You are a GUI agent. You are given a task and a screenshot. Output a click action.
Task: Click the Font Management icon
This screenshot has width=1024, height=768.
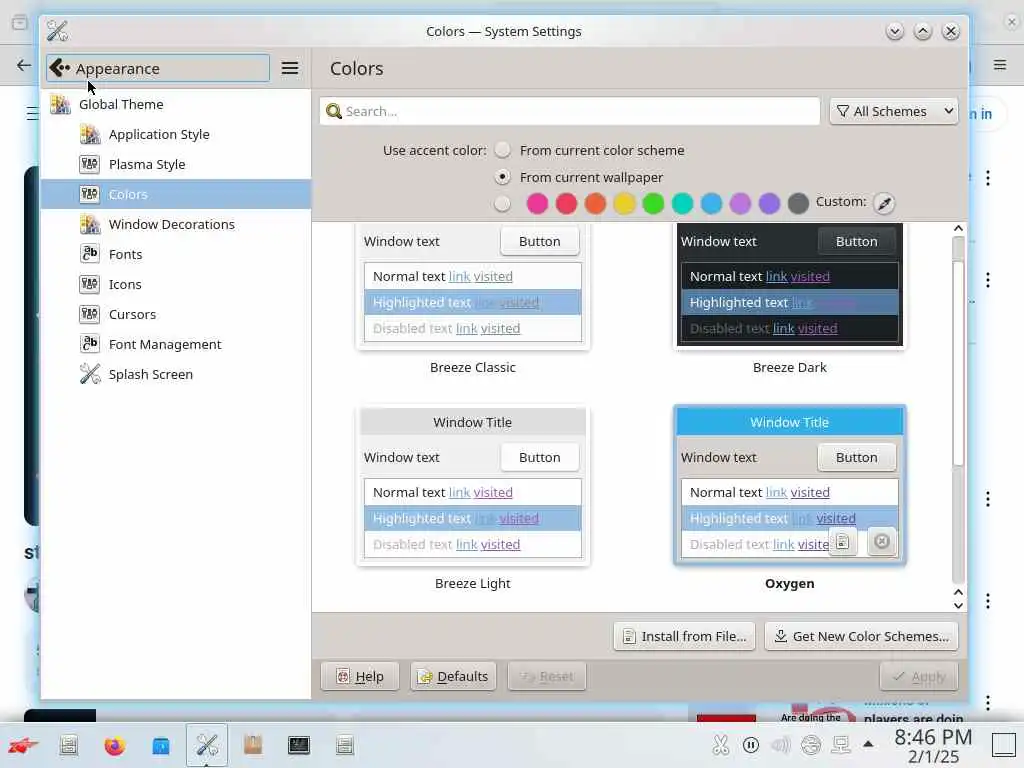click(x=89, y=344)
